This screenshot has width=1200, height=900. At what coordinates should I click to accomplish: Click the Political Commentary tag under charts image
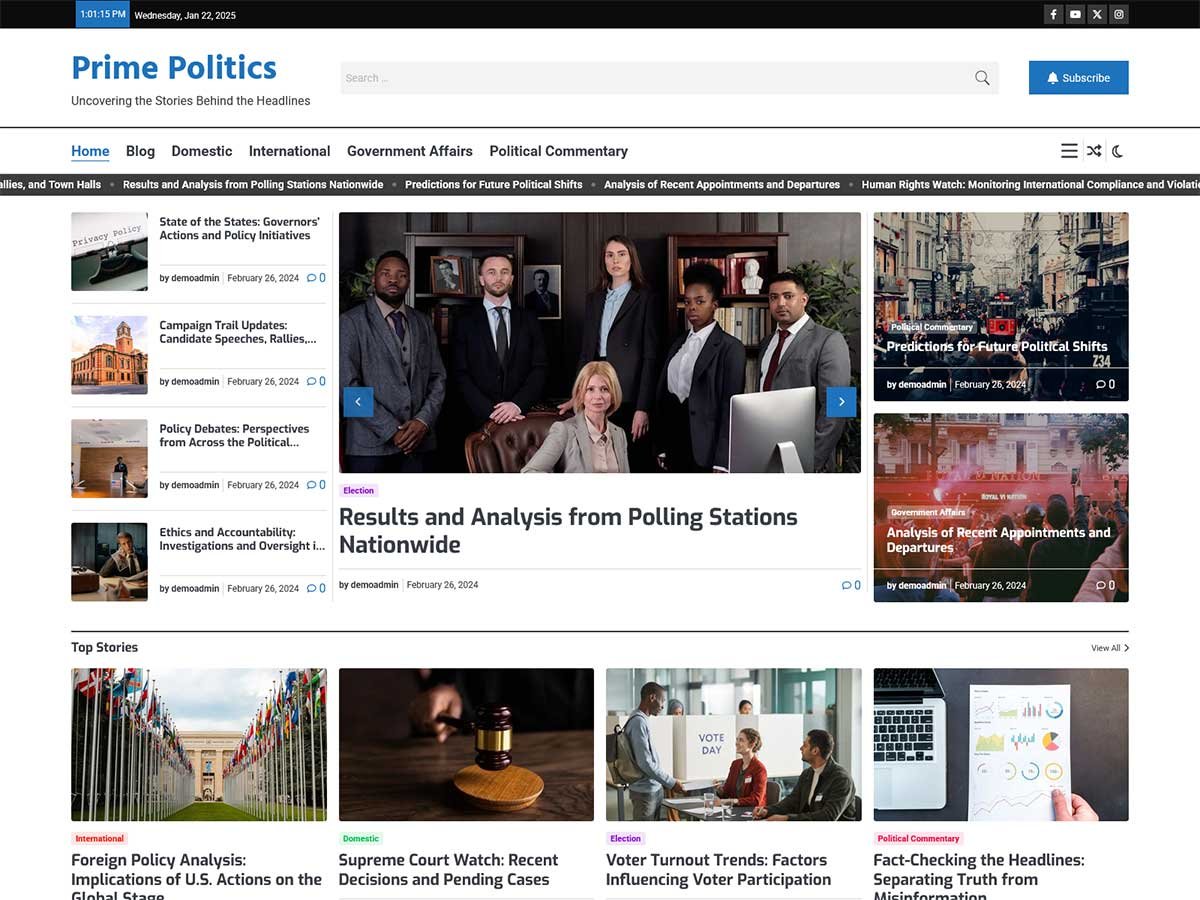point(918,839)
